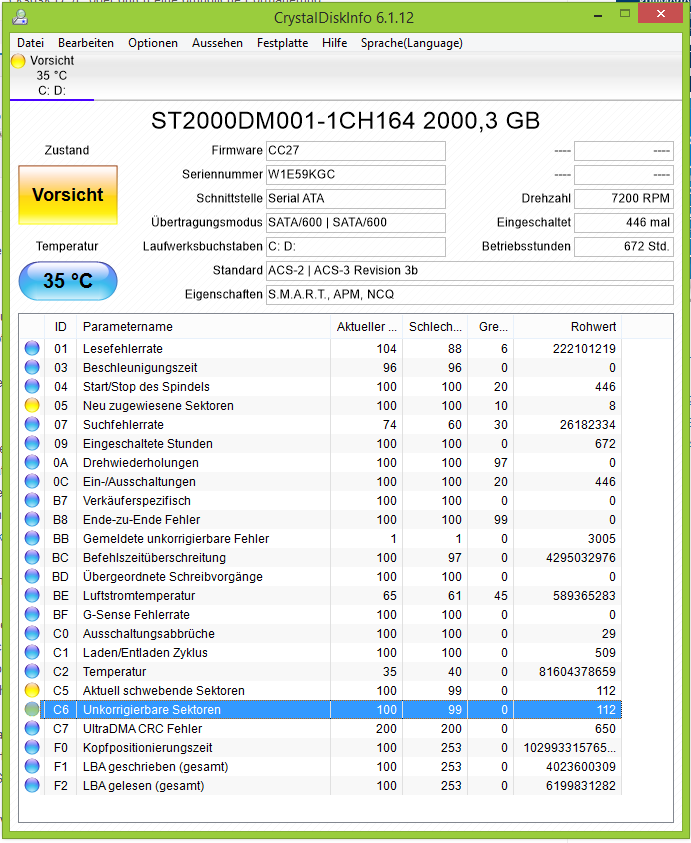Image resolution: width=691 pixels, height=843 pixels.
Task: Click status icon for Gemeldete unkorrigierbare Fehler
Action: point(32,538)
